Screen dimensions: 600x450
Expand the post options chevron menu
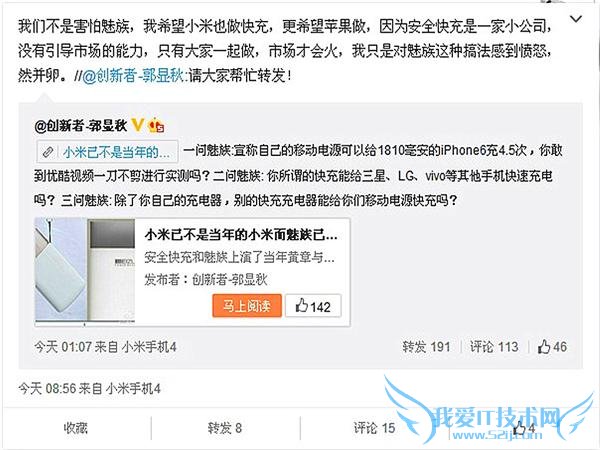[576, 18]
